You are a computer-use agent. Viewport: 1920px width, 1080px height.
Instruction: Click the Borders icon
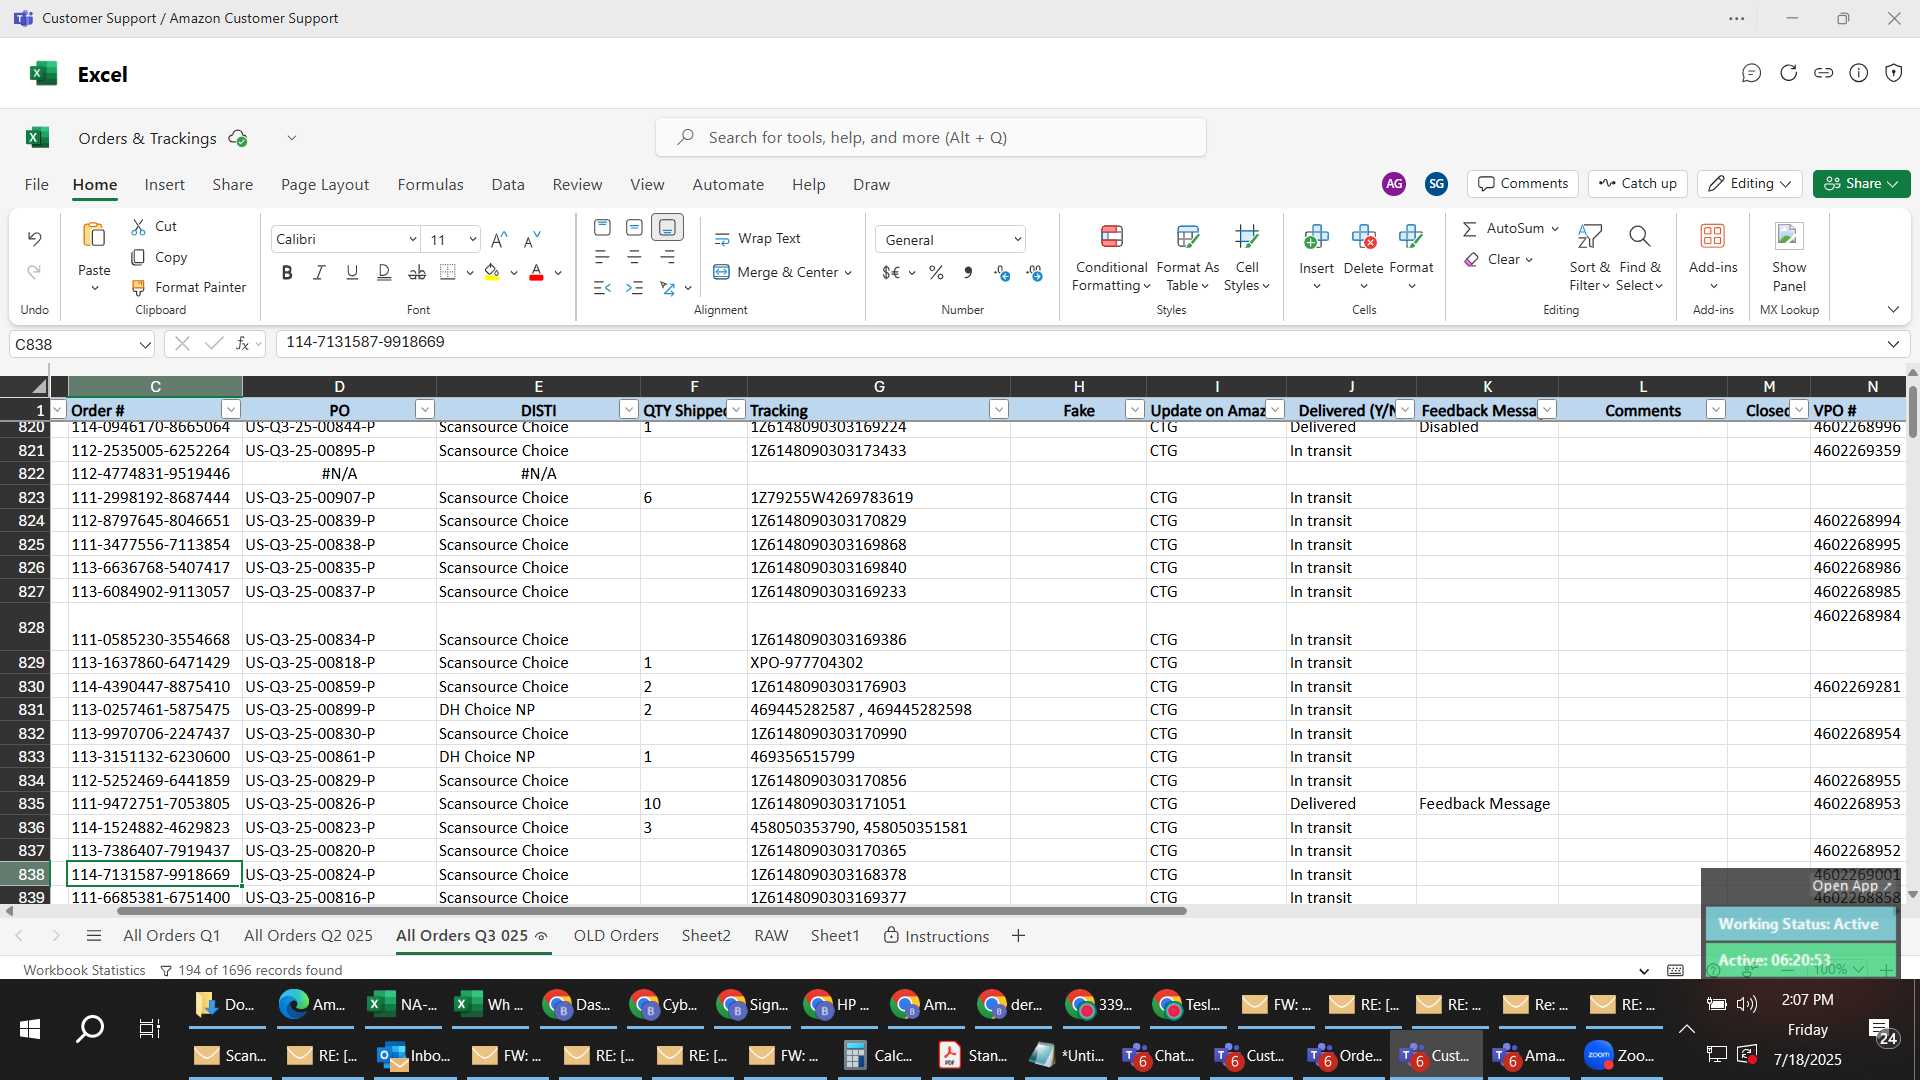[448, 272]
